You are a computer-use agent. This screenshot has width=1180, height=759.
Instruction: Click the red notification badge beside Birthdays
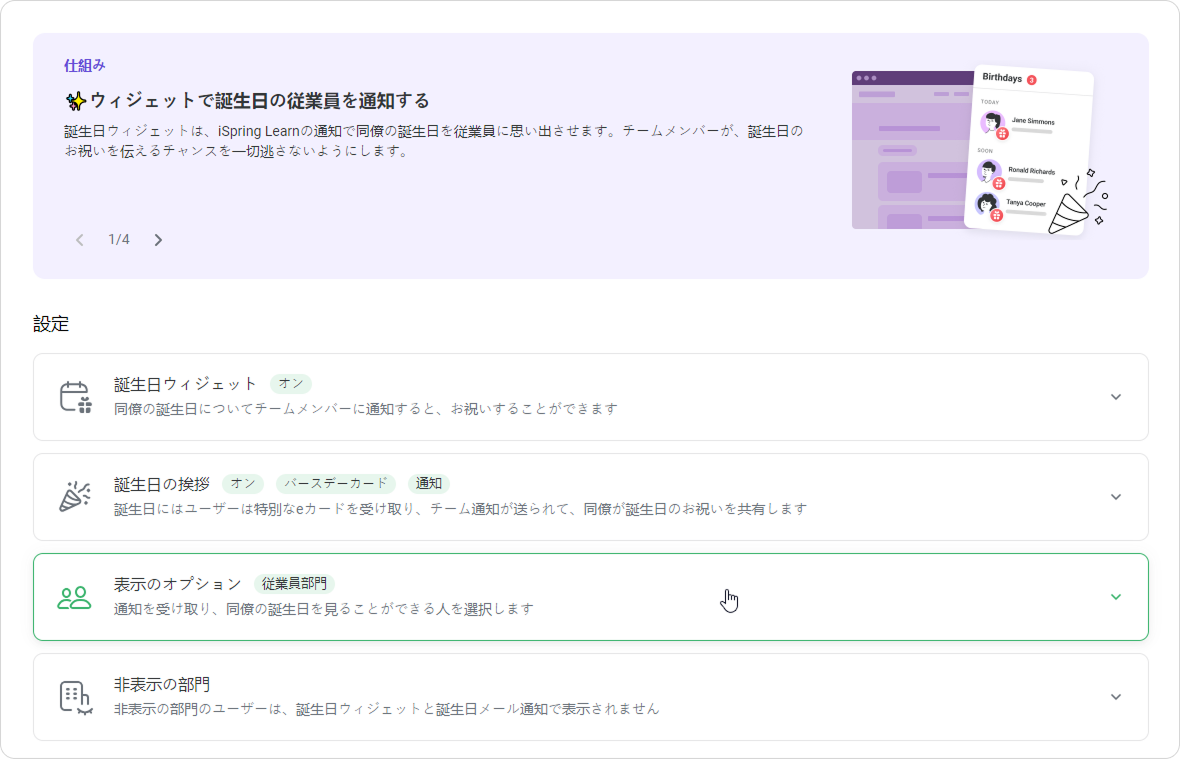(x=1031, y=80)
